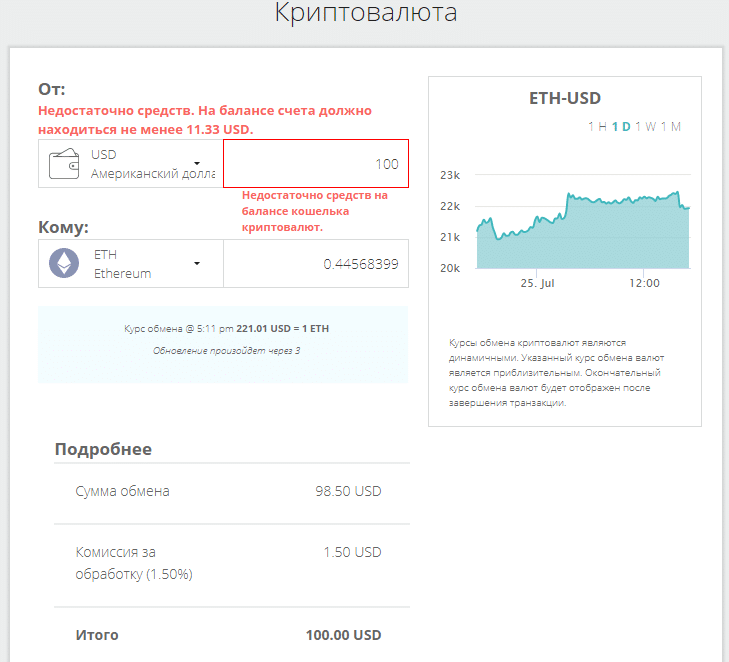This screenshot has height=662, width=729.
Task: Show the 1 W chart range
Action: (x=646, y=126)
